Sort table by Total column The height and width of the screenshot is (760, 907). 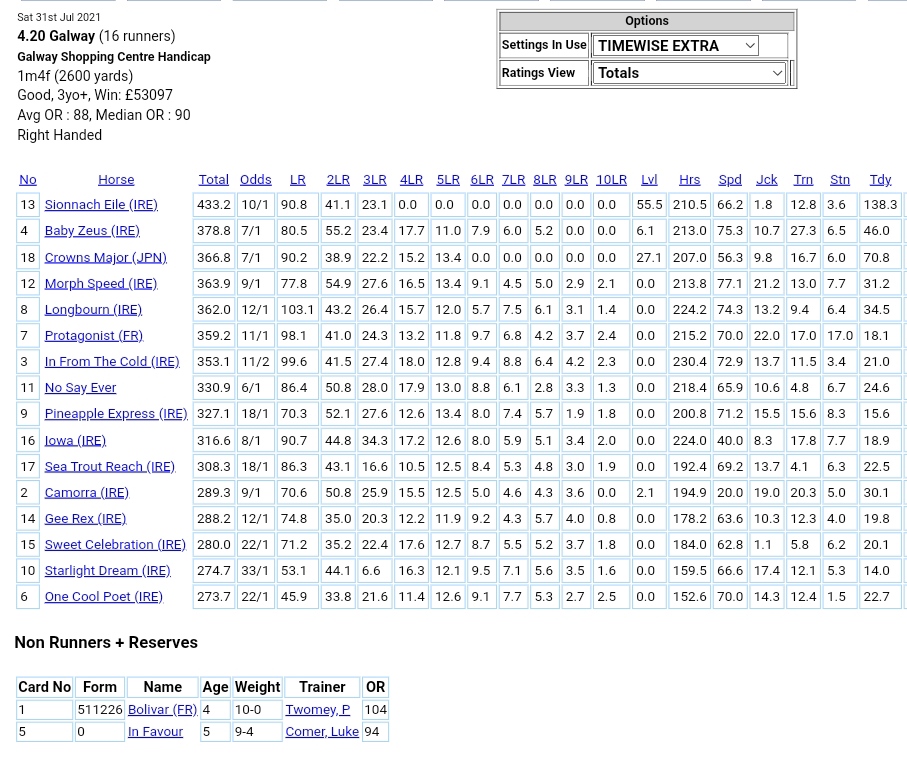[x=213, y=179]
